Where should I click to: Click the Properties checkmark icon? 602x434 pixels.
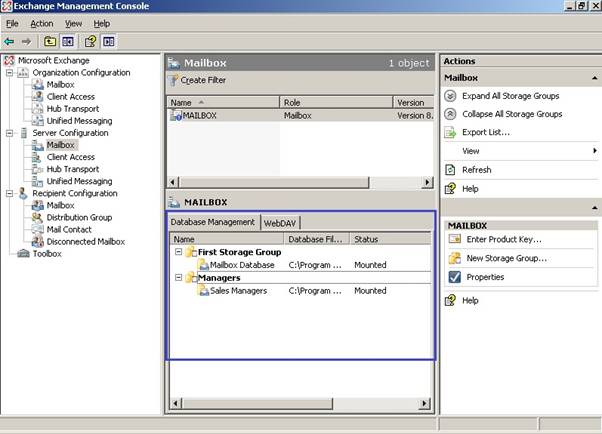[455, 277]
